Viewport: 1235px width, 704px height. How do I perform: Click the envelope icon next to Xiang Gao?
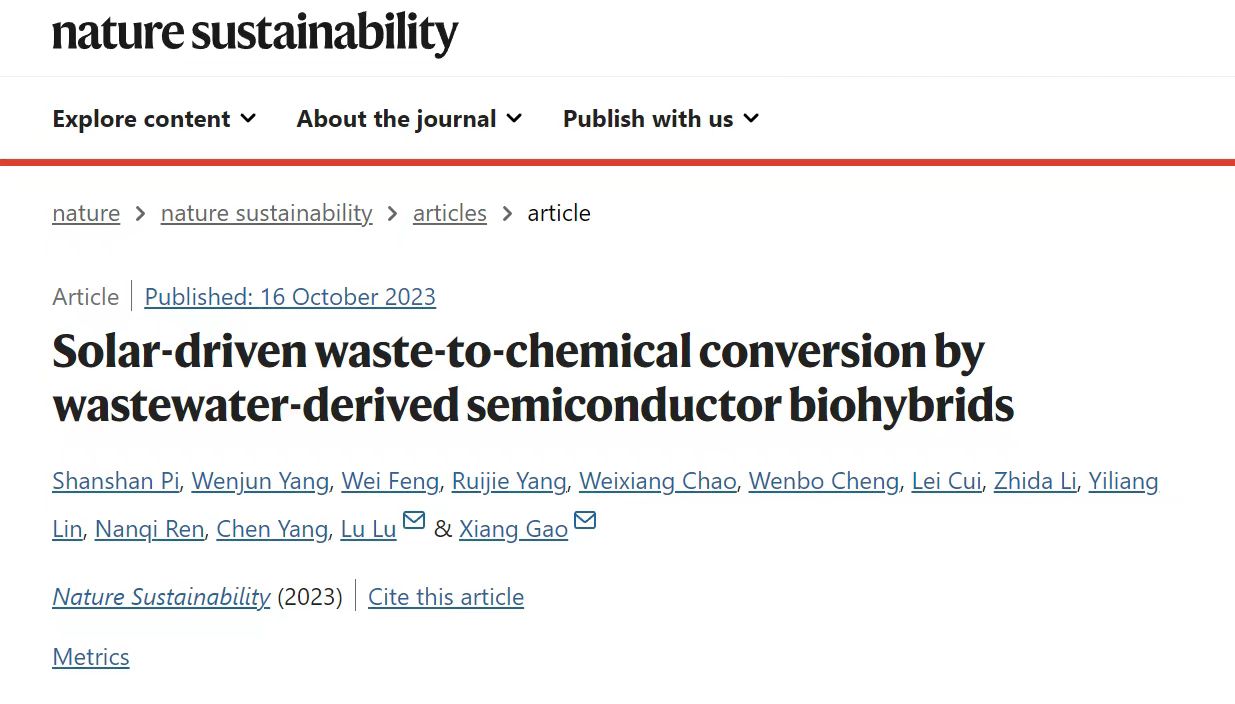[585, 521]
